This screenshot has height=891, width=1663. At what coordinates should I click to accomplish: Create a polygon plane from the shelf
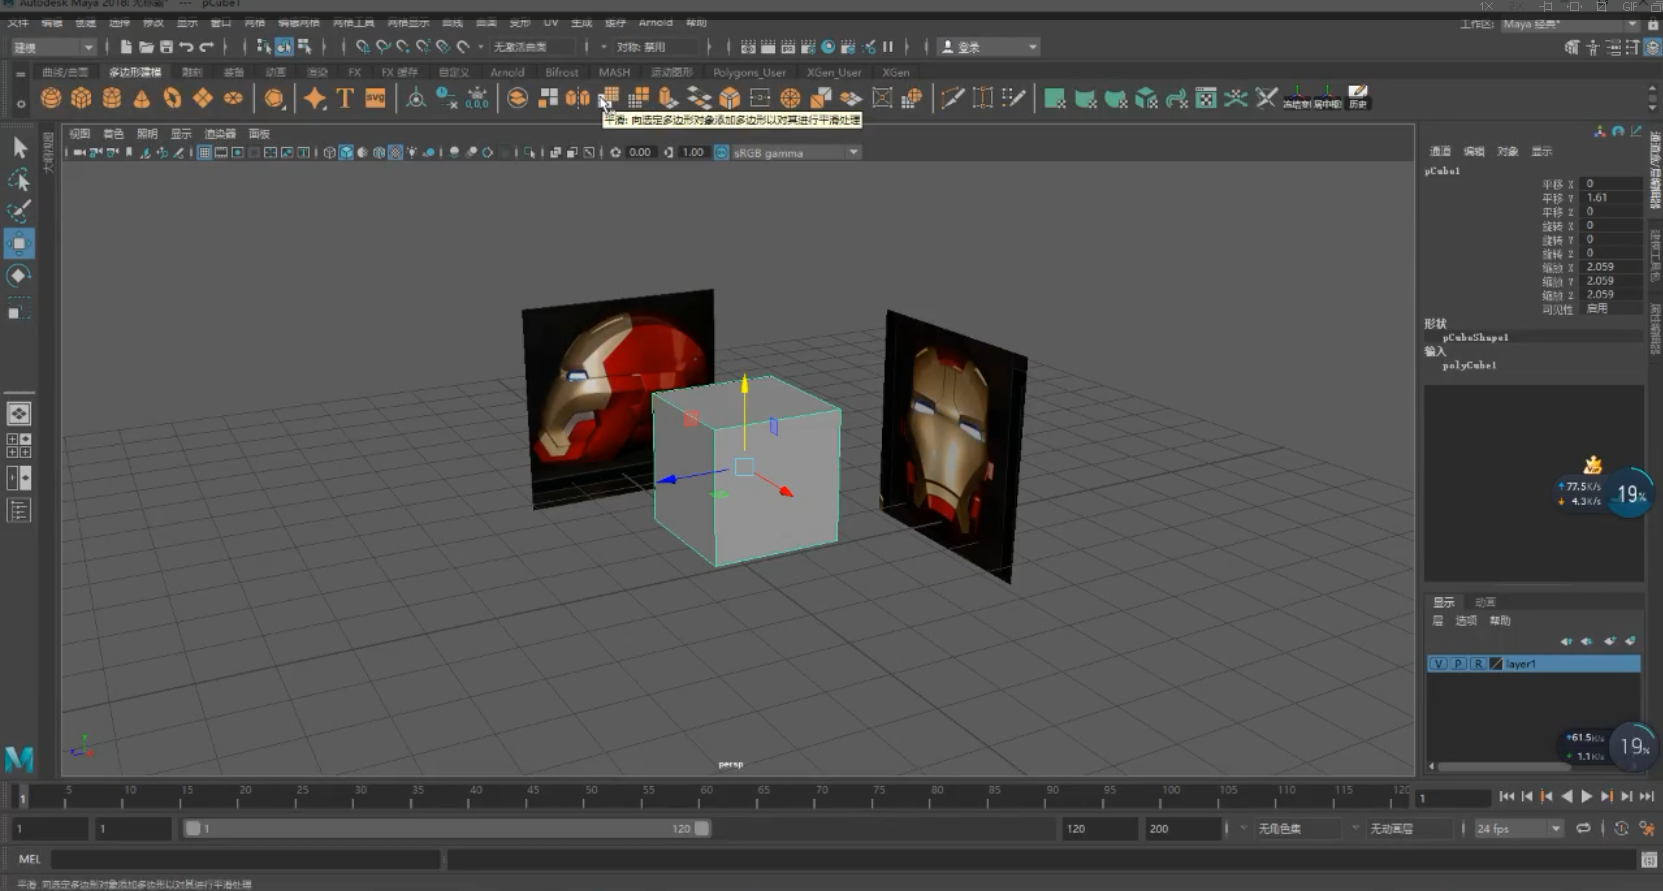[x=203, y=98]
